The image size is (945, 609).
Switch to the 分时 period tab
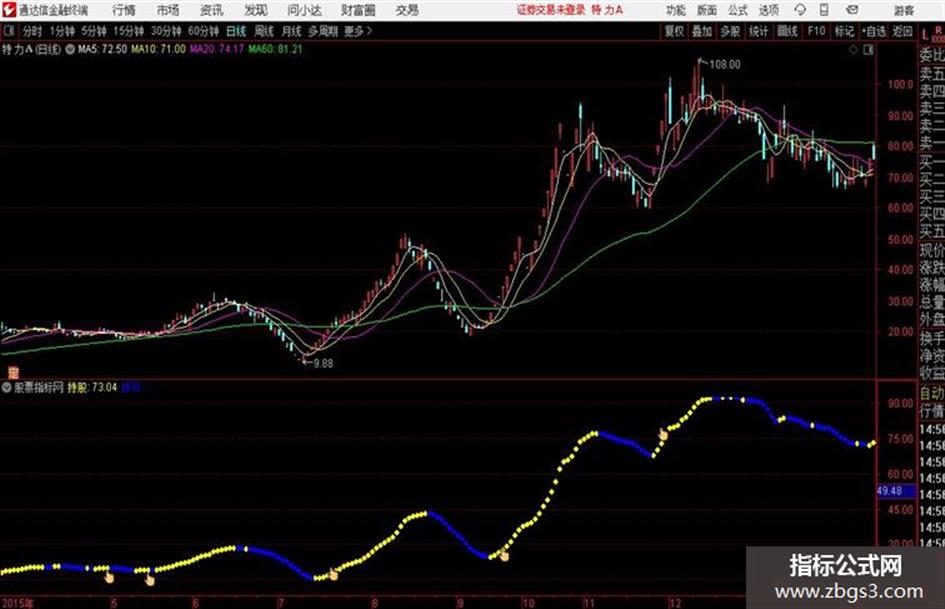[33, 31]
